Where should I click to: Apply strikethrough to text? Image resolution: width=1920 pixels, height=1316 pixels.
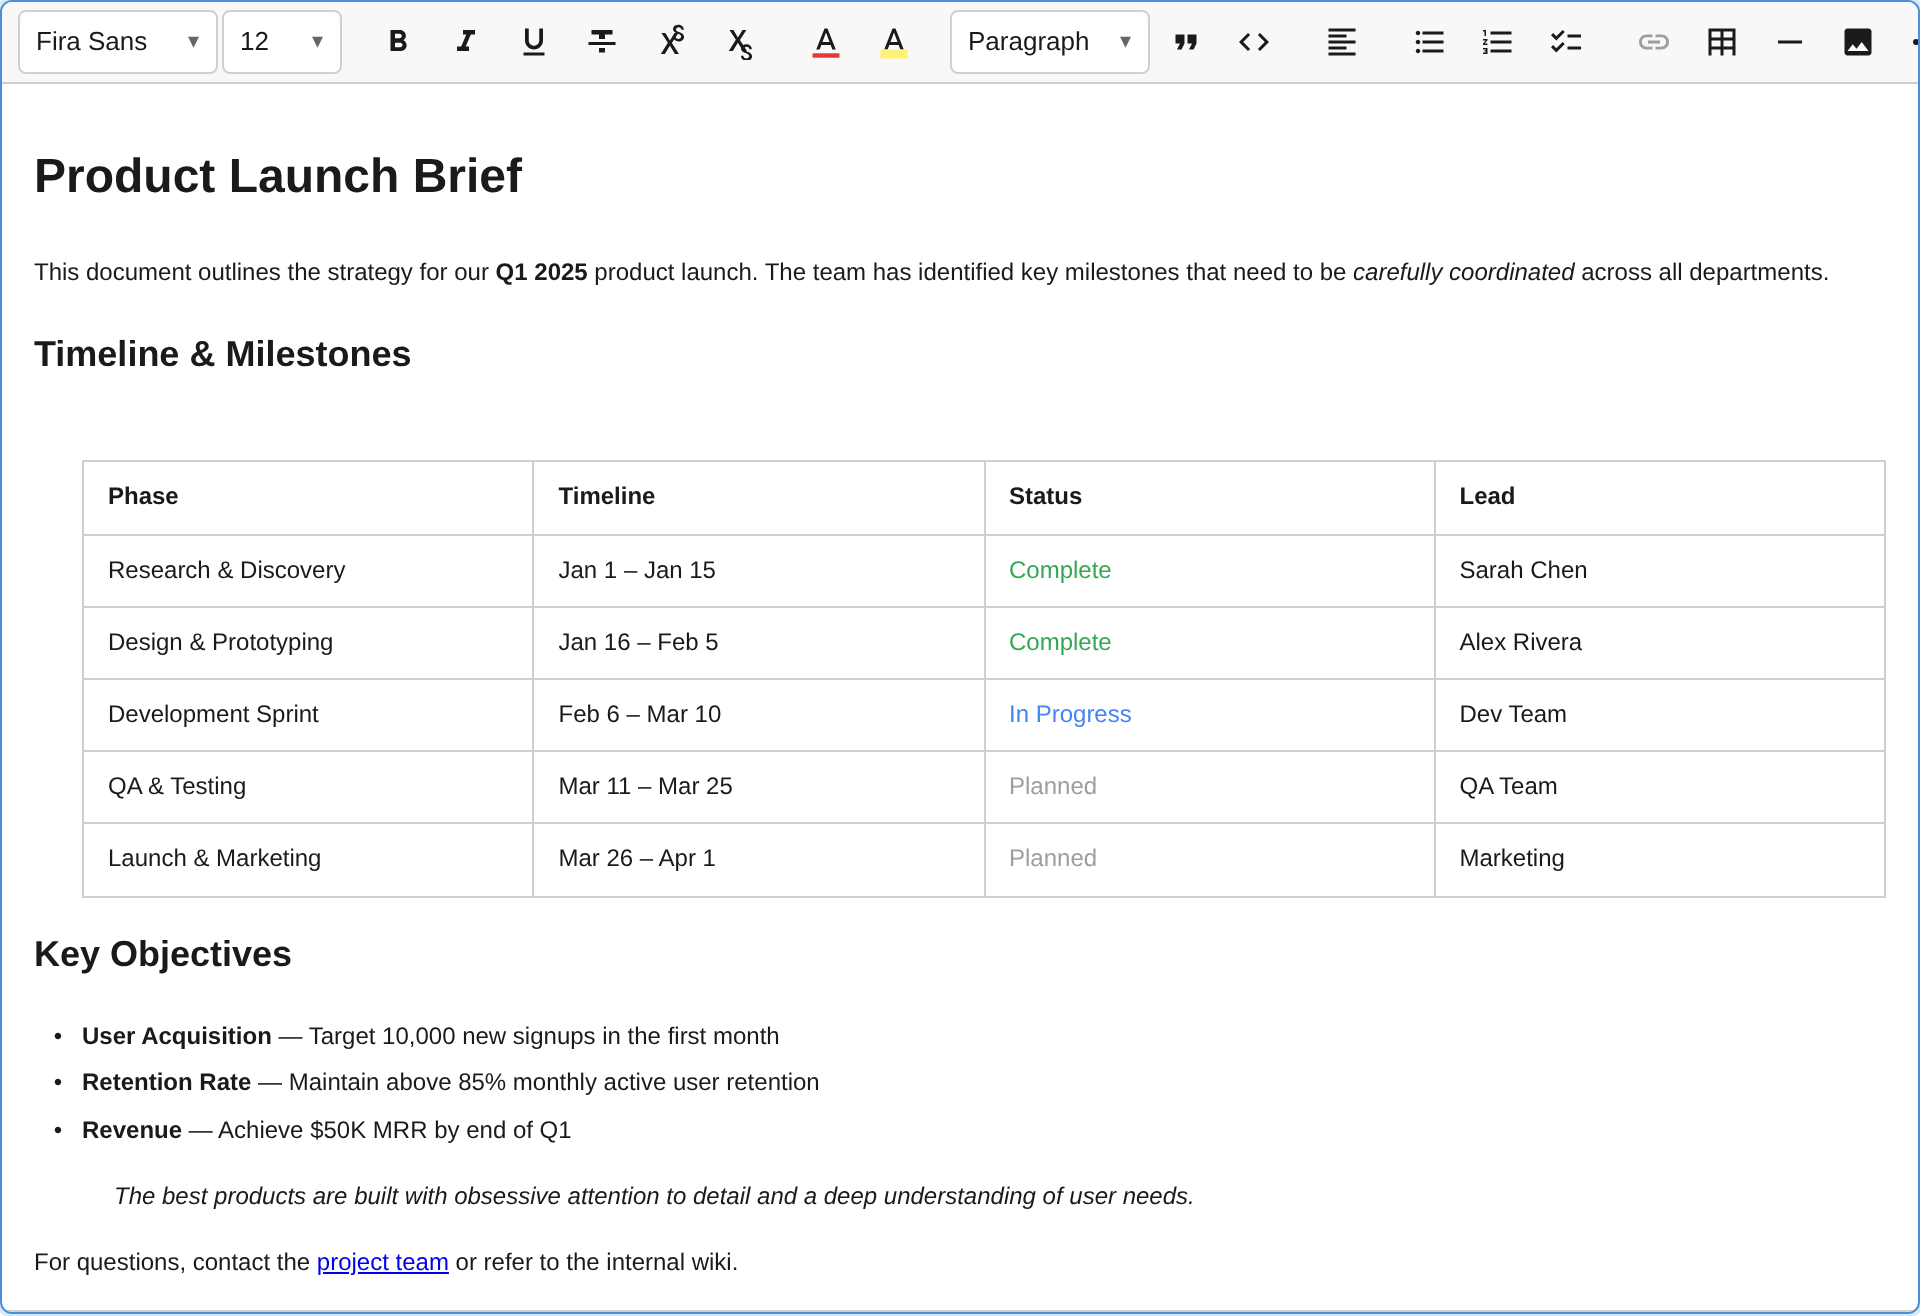[x=601, y=41]
